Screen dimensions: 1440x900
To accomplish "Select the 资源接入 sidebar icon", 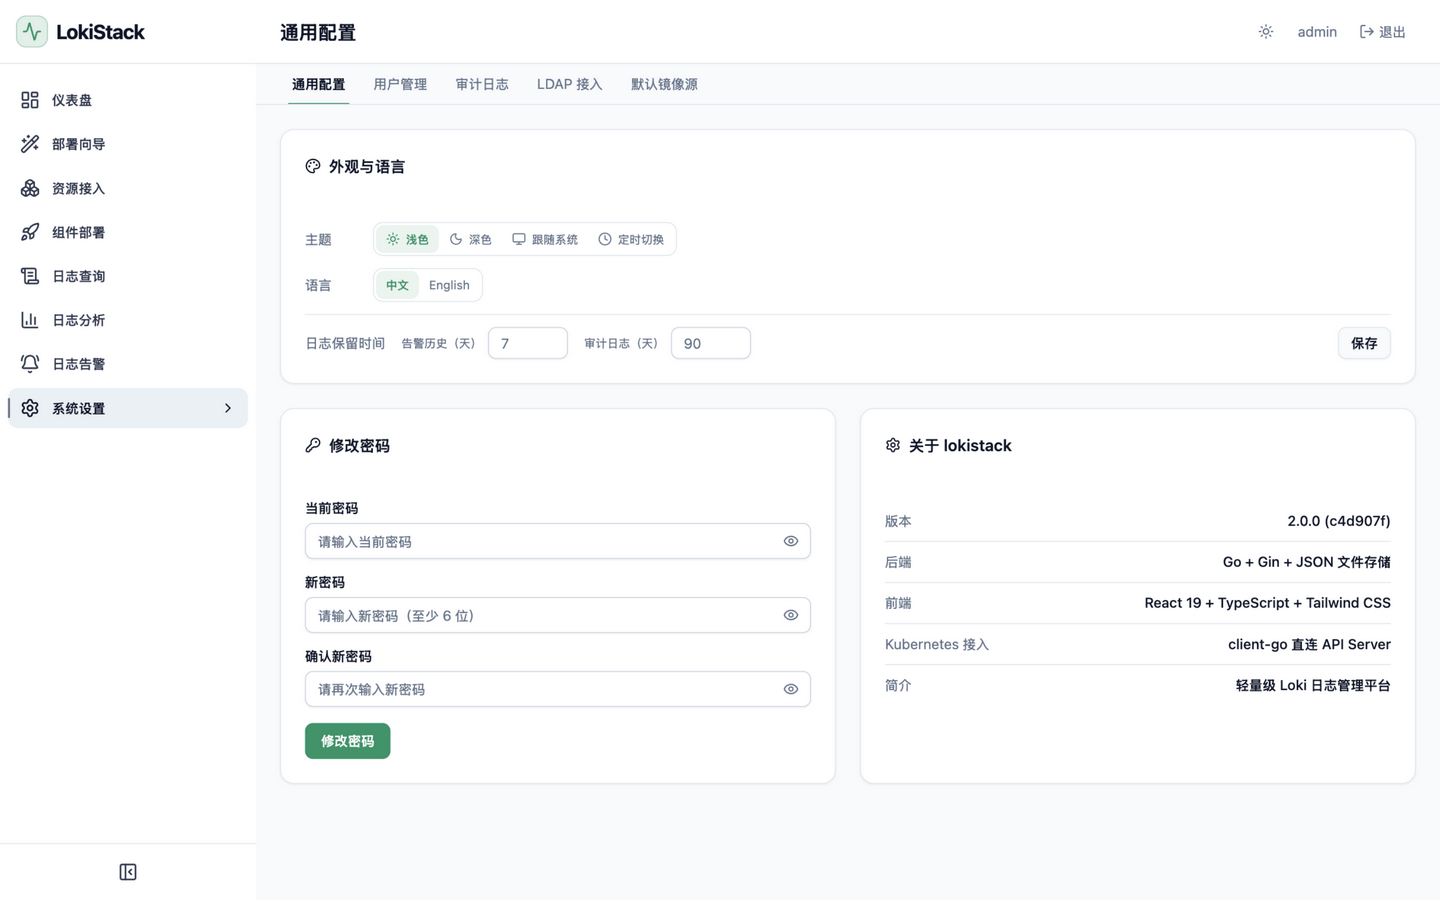I will pyautogui.click(x=30, y=188).
